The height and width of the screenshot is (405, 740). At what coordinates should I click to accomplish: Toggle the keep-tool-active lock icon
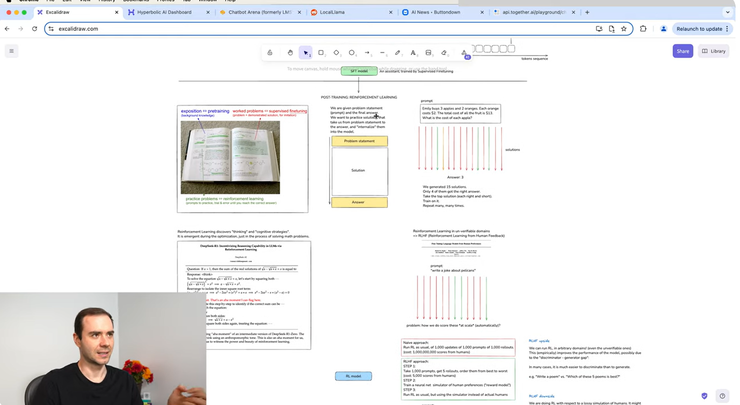coord(270,53)
